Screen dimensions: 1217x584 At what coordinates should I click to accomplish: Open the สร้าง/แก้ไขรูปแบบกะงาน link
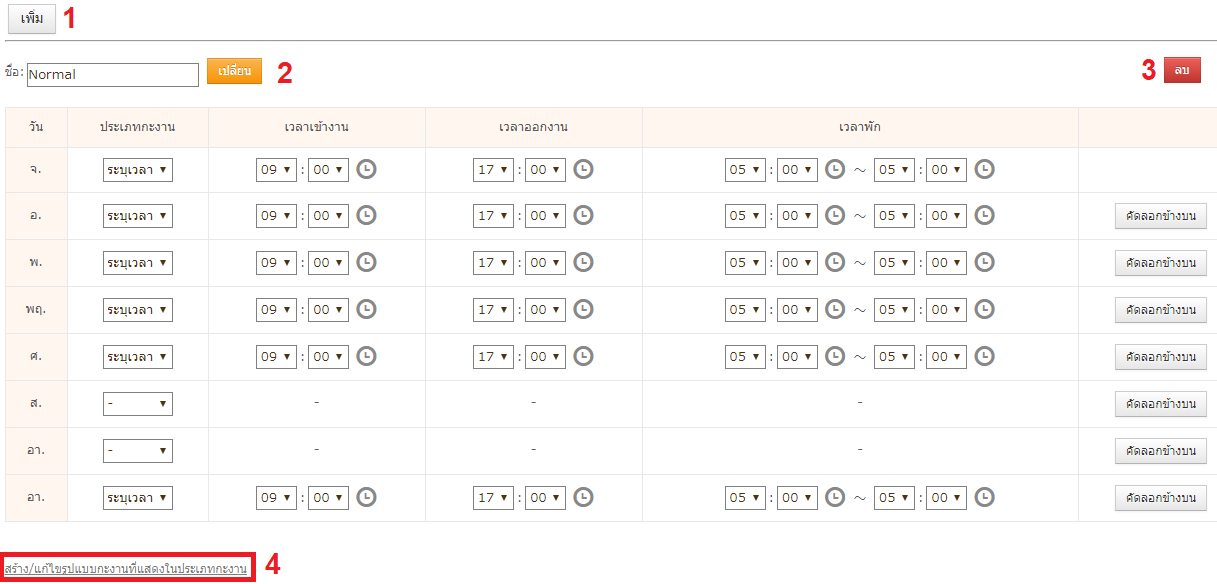click(126, 568)
